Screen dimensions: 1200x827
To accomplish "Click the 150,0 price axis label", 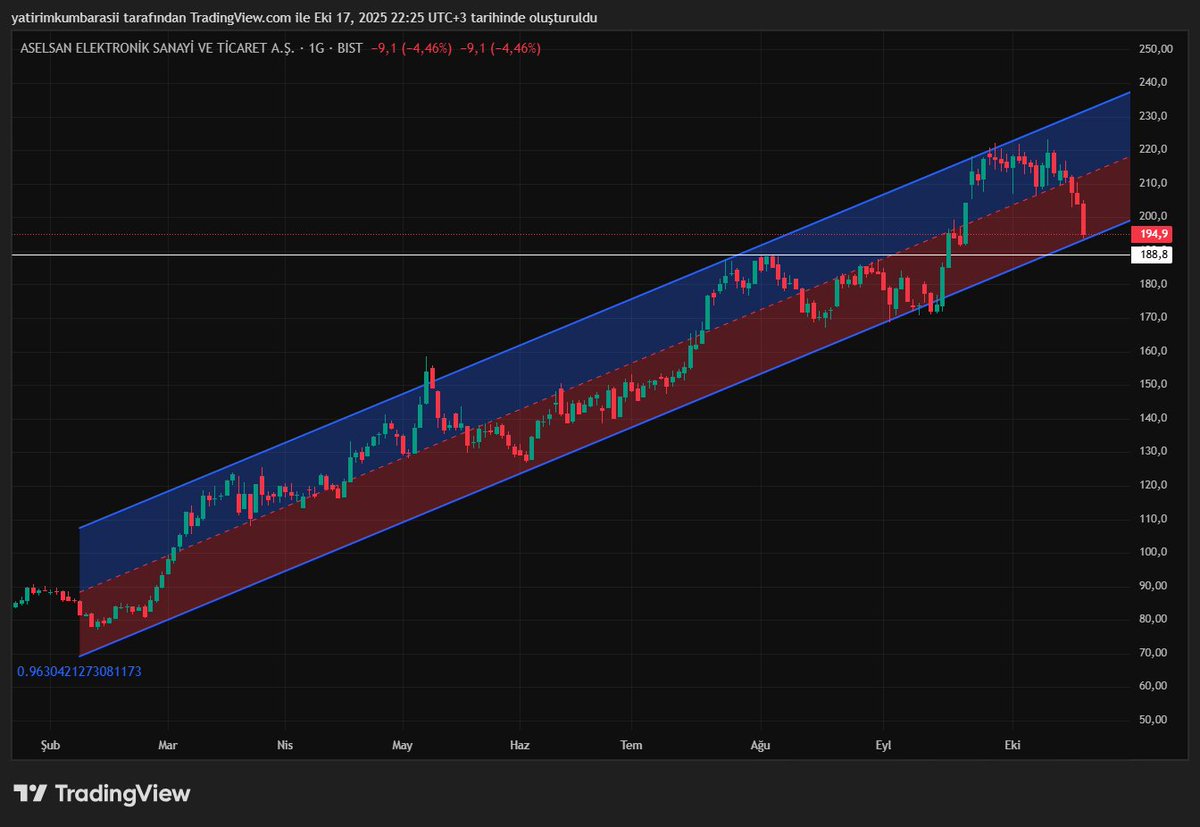I will (1152, 384).
